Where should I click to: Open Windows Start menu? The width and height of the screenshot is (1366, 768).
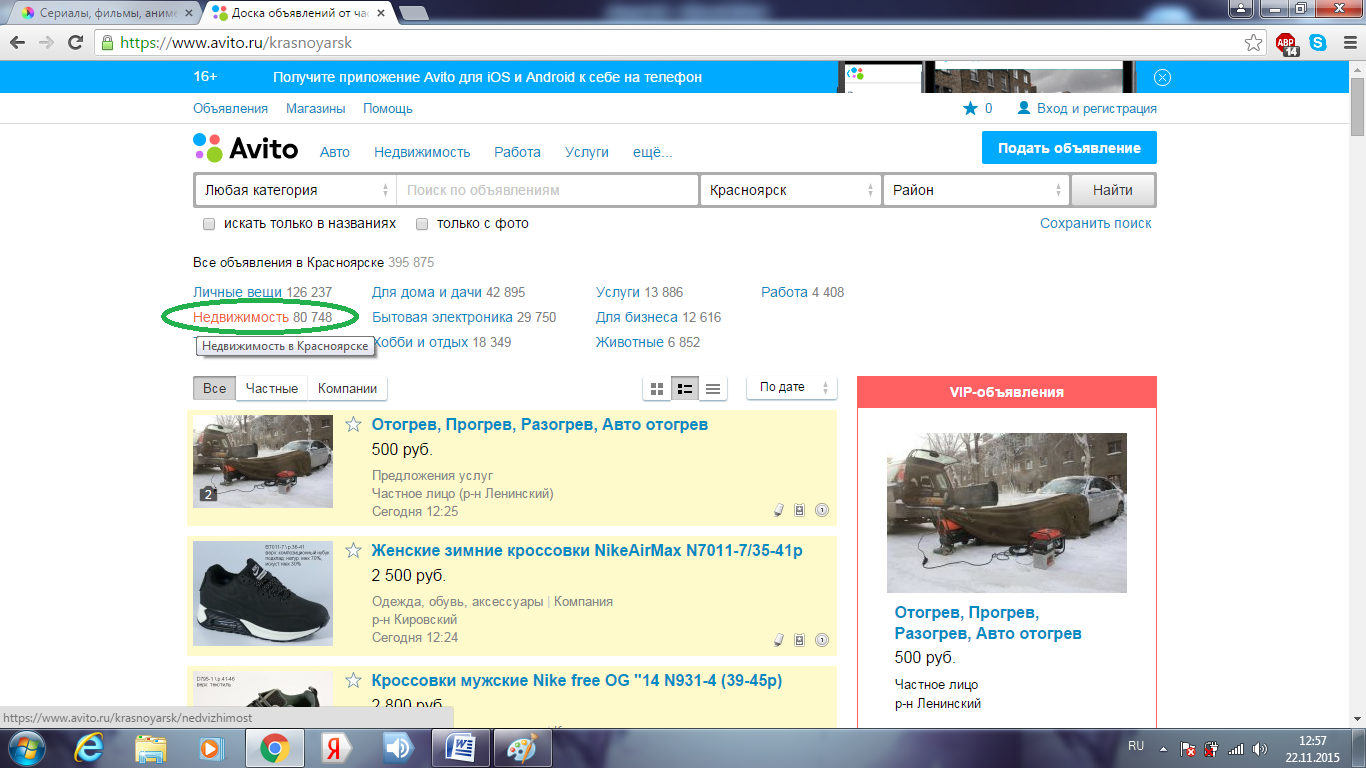(26, 748)
